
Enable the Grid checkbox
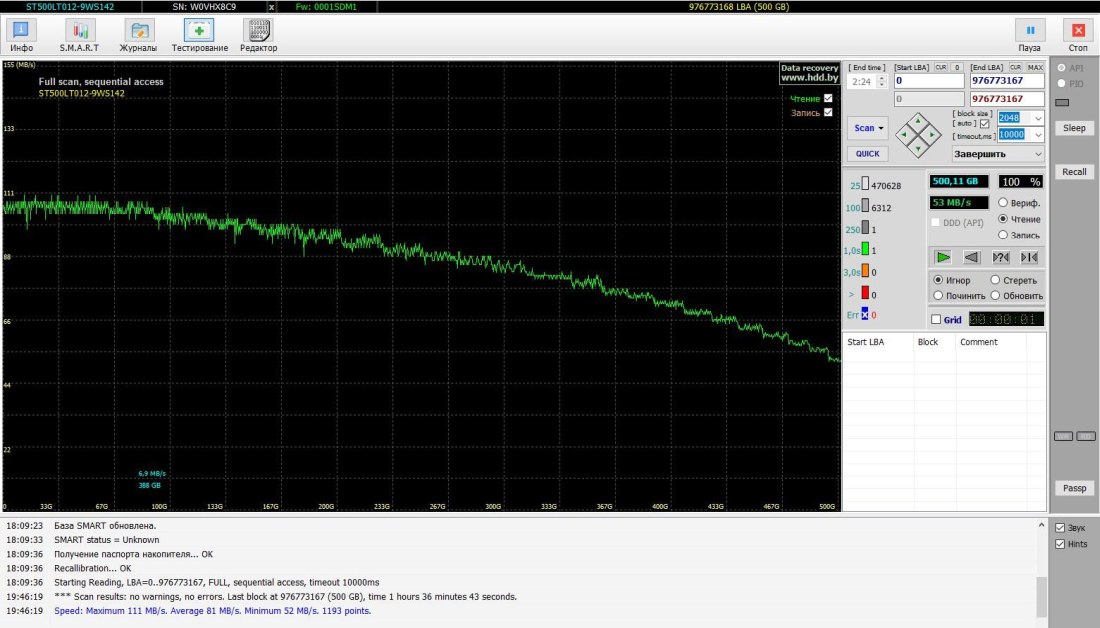pyautogui.click(x=936, y=320)
